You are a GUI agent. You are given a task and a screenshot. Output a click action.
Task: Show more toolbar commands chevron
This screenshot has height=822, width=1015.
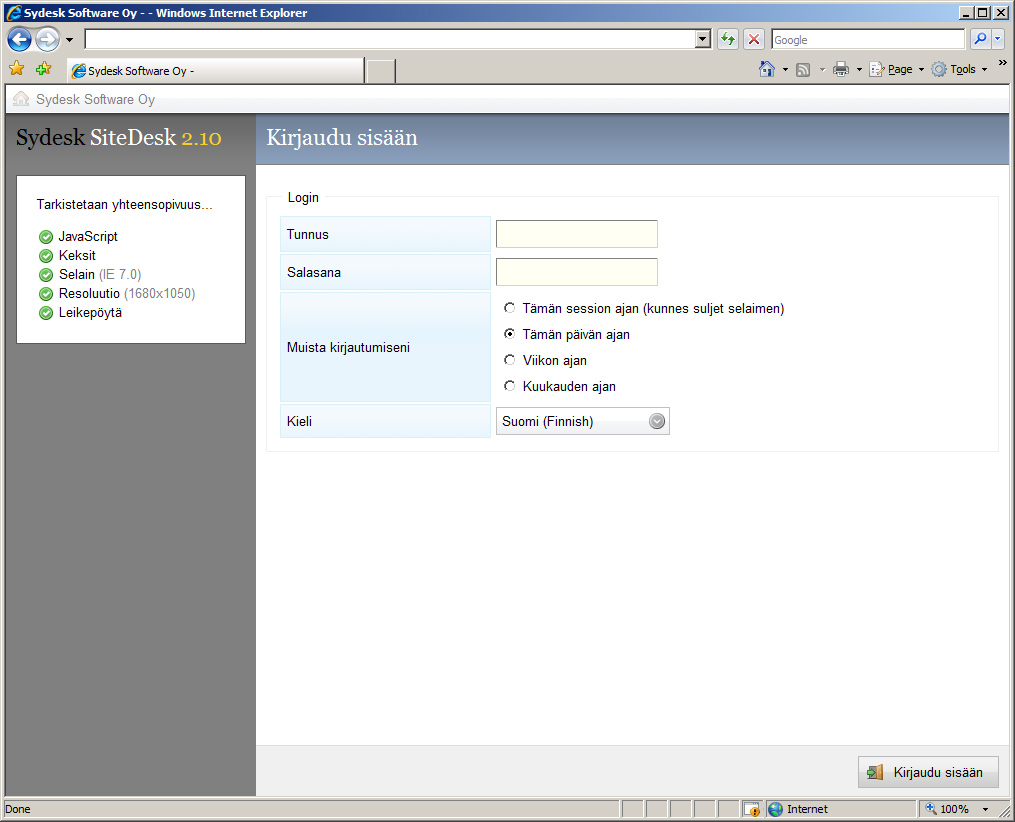[1003, 63]
